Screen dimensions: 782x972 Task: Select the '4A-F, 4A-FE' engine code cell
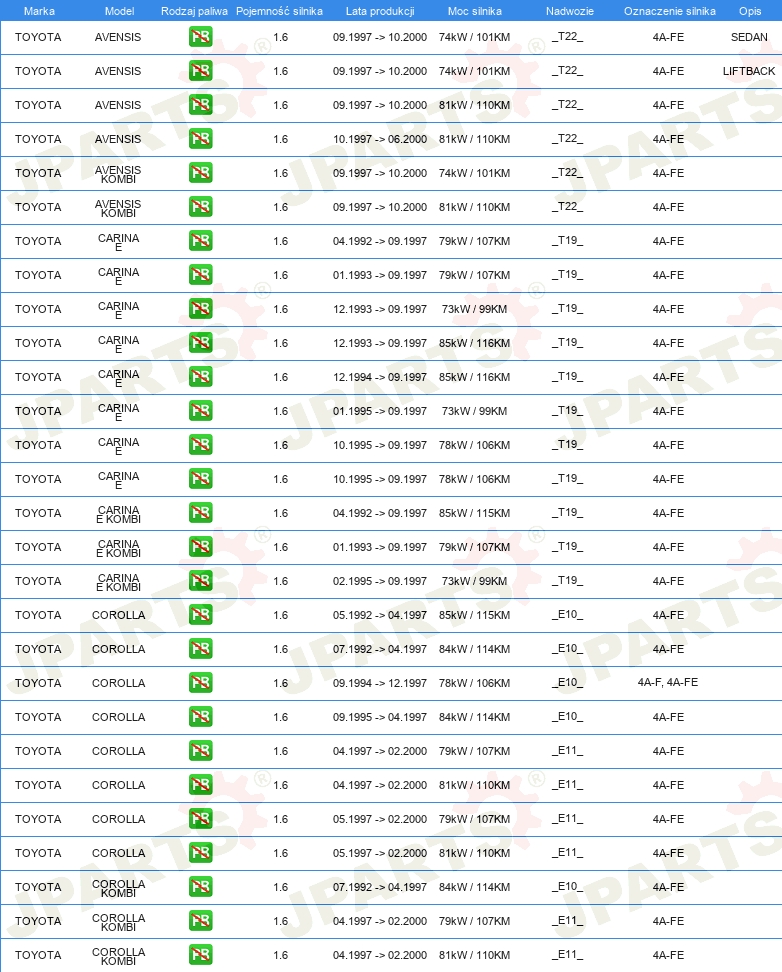tap(668, 683)
